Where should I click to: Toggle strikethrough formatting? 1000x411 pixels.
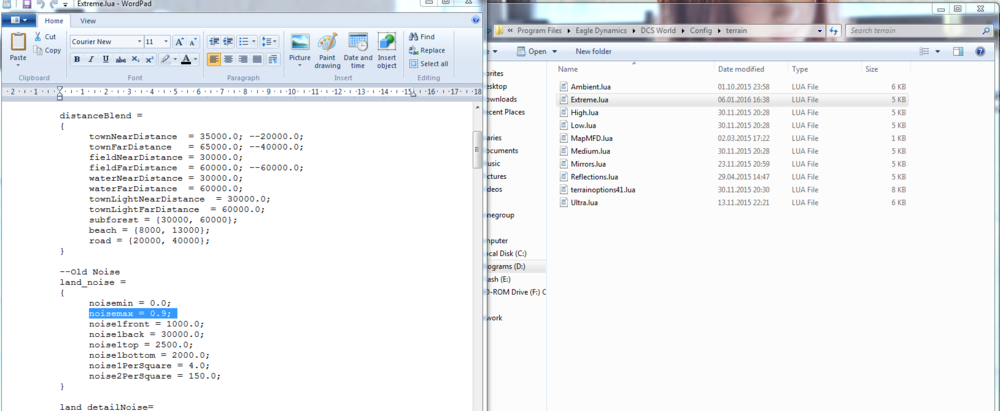click(121, 59)
